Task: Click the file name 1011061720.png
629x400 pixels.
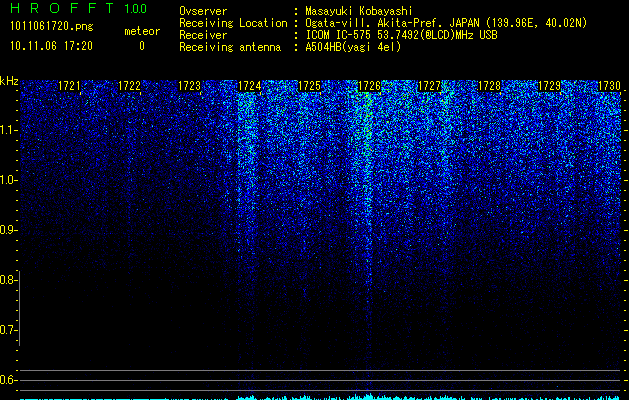Action: (52, 26)
